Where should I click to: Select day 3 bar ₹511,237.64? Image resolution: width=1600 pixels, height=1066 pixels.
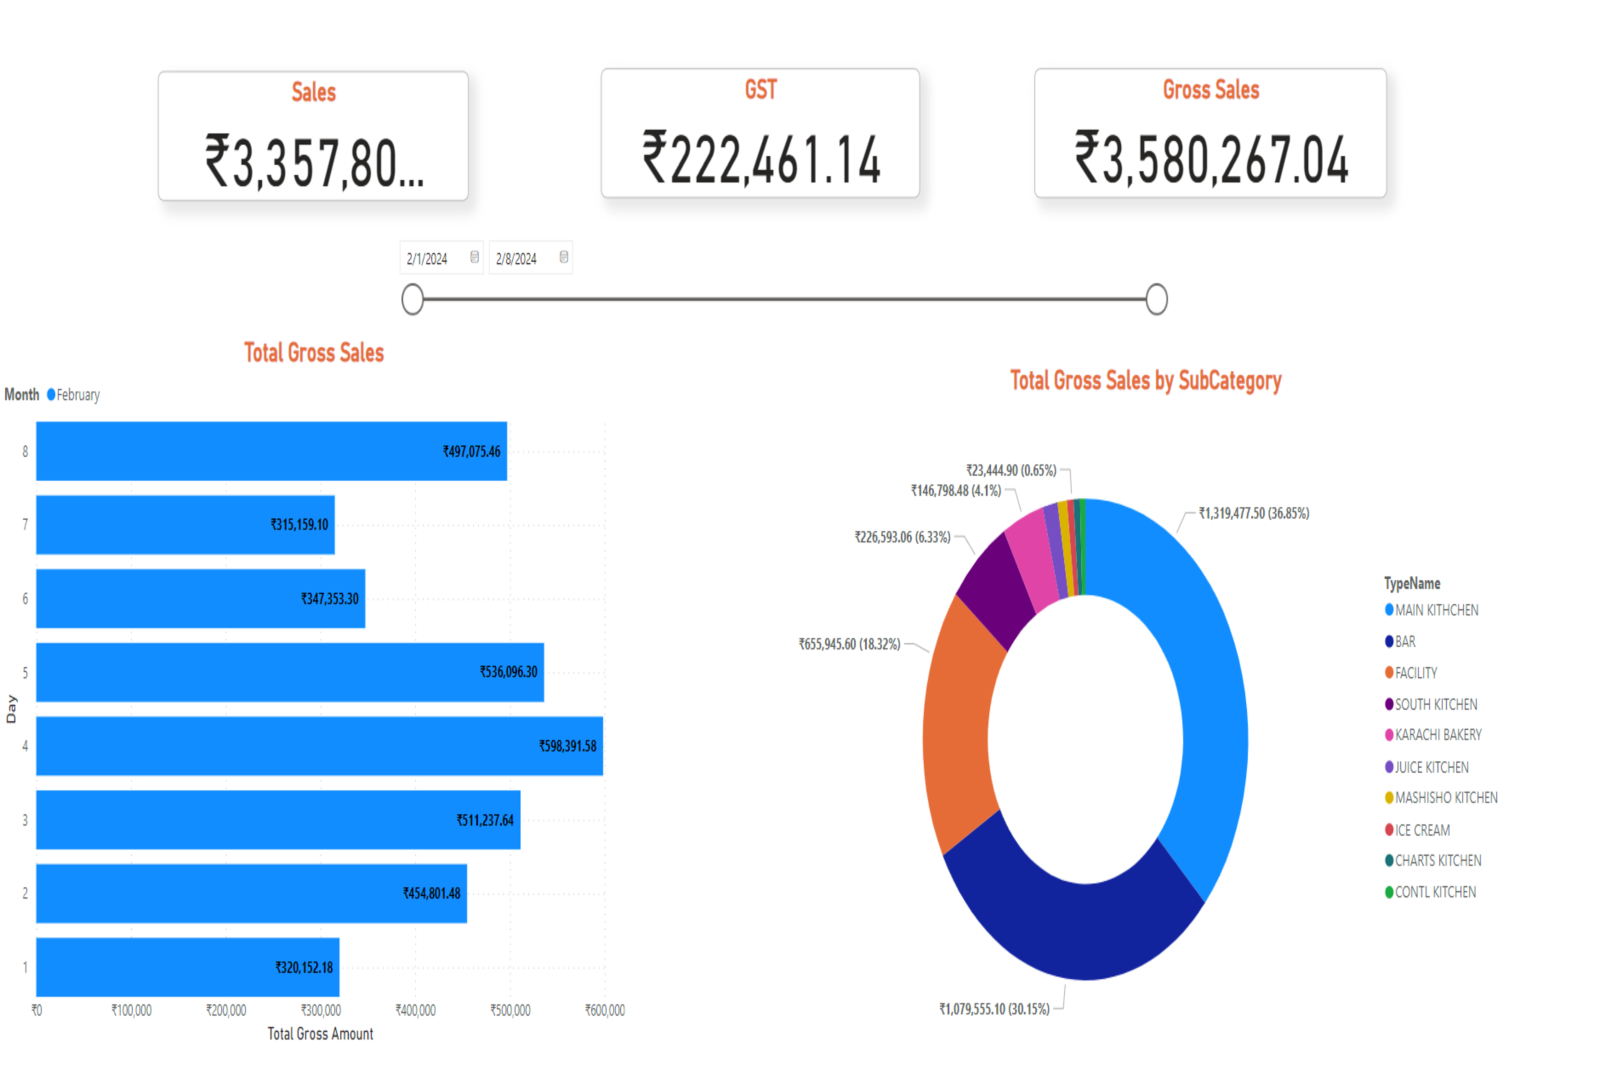[279, 820]
